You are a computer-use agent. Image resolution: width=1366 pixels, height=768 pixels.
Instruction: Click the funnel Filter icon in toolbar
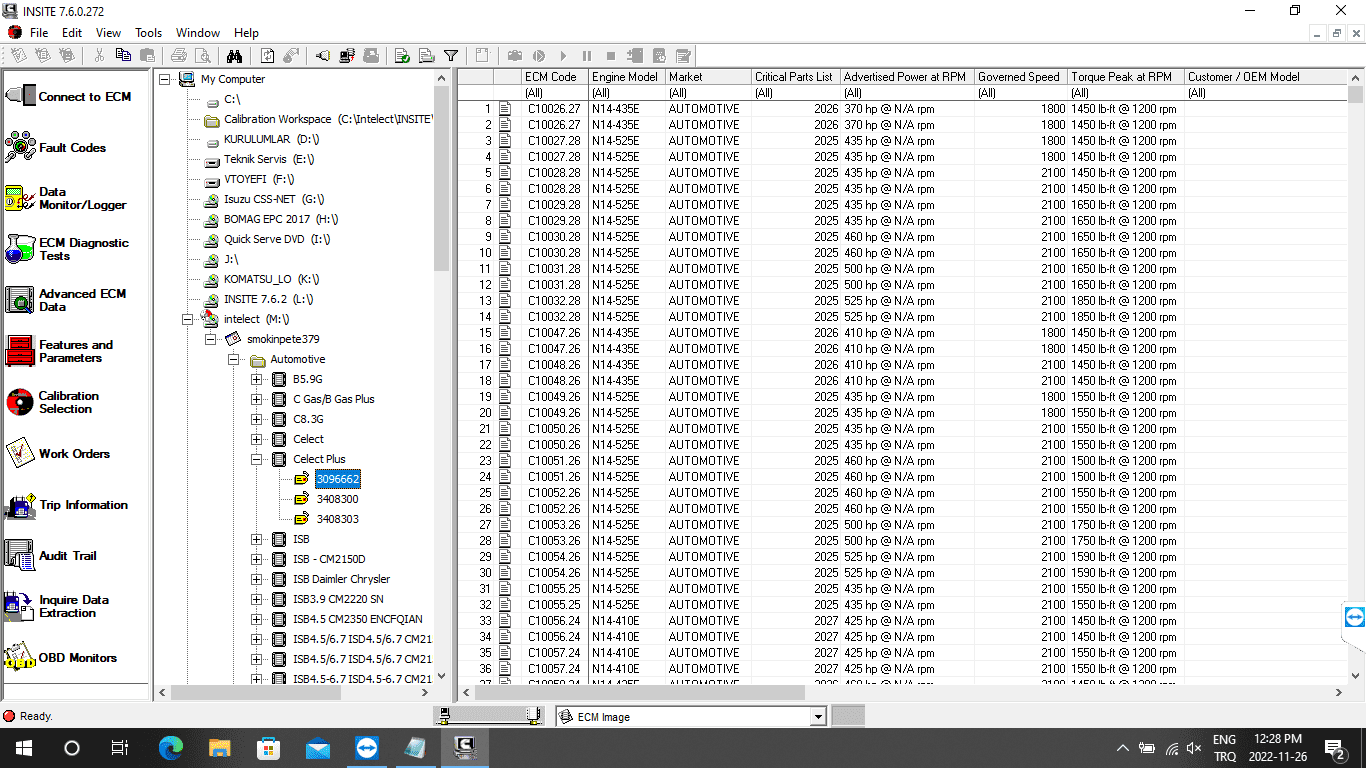[451, 56]
